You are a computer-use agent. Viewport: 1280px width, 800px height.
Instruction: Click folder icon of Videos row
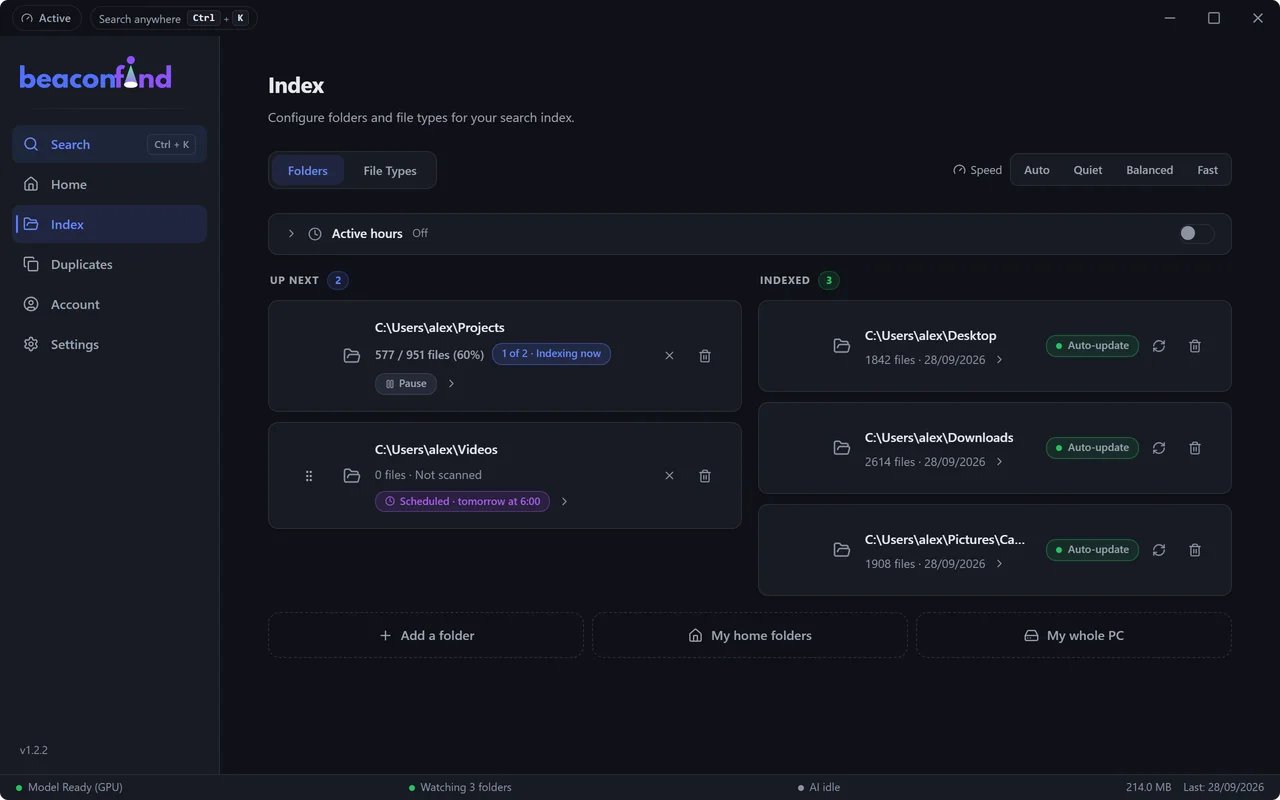351,476
